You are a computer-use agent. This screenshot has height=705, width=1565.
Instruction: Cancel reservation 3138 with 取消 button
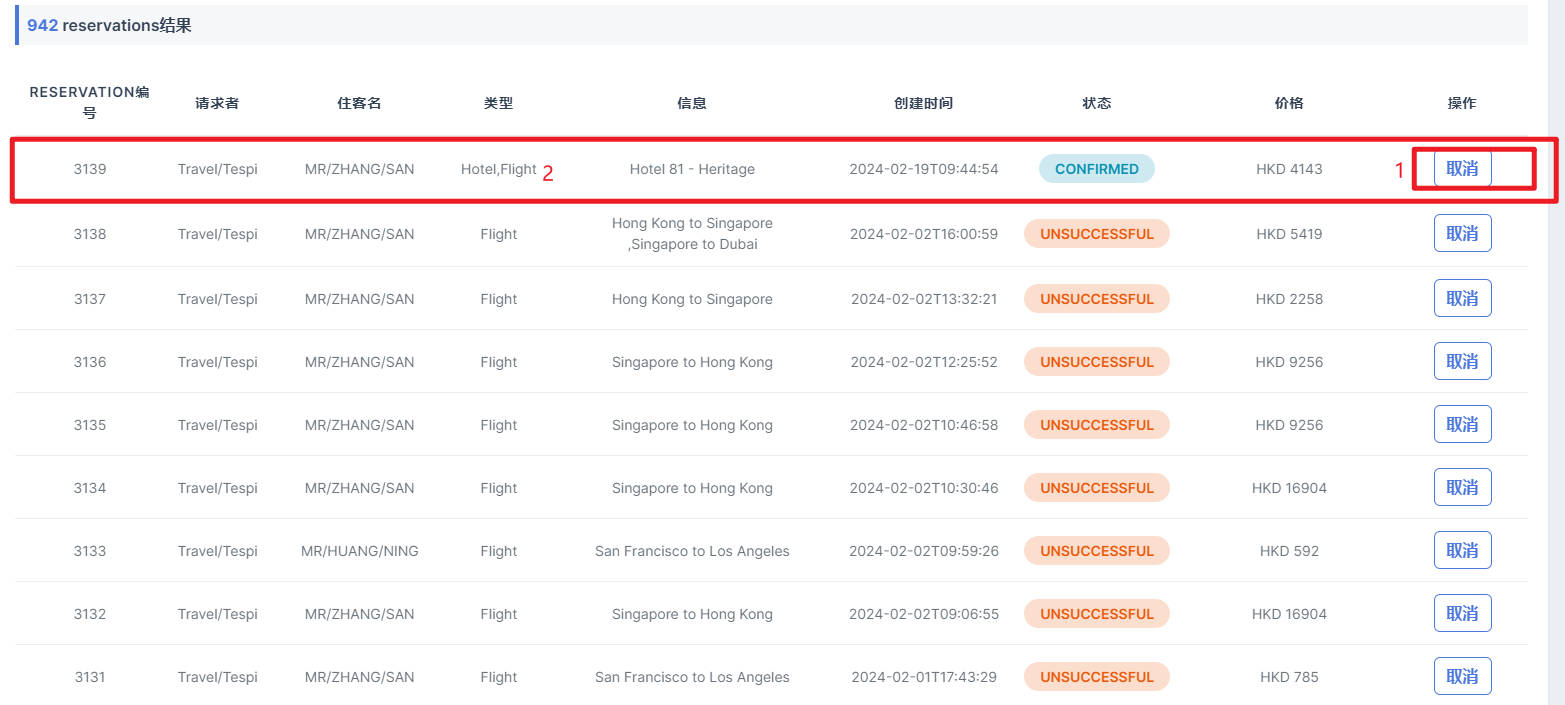(x=1462, y=234)
